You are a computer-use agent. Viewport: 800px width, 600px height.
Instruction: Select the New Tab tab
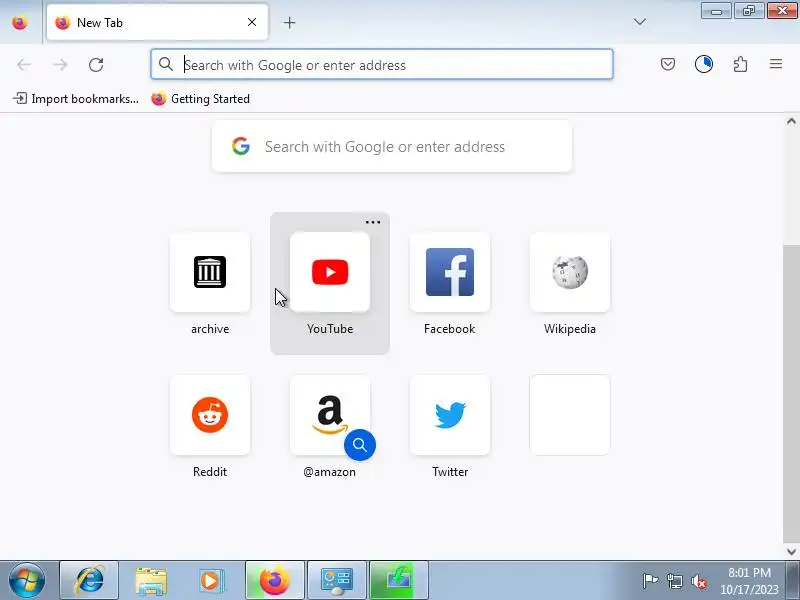pos(157,22)
